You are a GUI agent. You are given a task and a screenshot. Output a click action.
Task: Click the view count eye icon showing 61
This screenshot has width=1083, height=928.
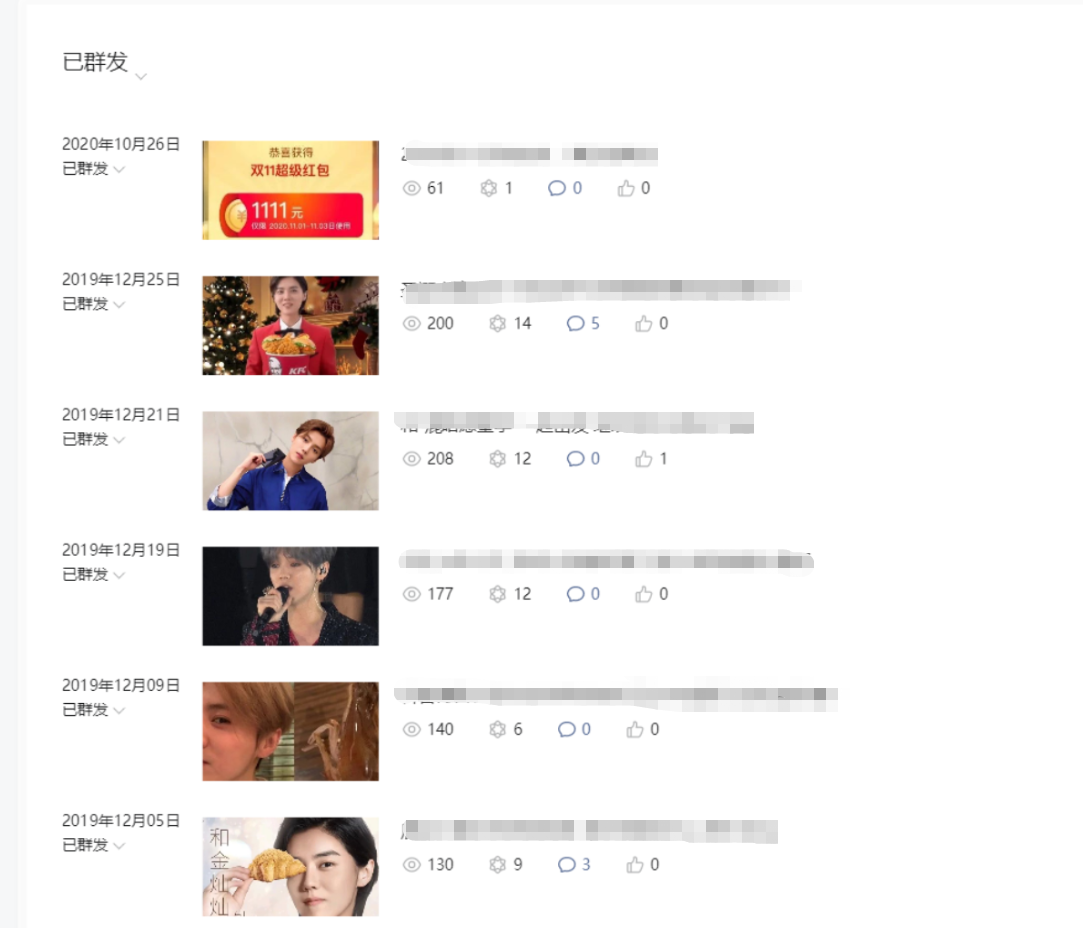(412, 188)
